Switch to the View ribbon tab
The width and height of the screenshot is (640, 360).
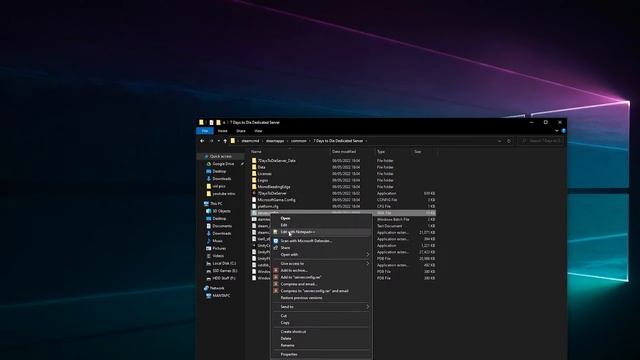pos(258,131)
